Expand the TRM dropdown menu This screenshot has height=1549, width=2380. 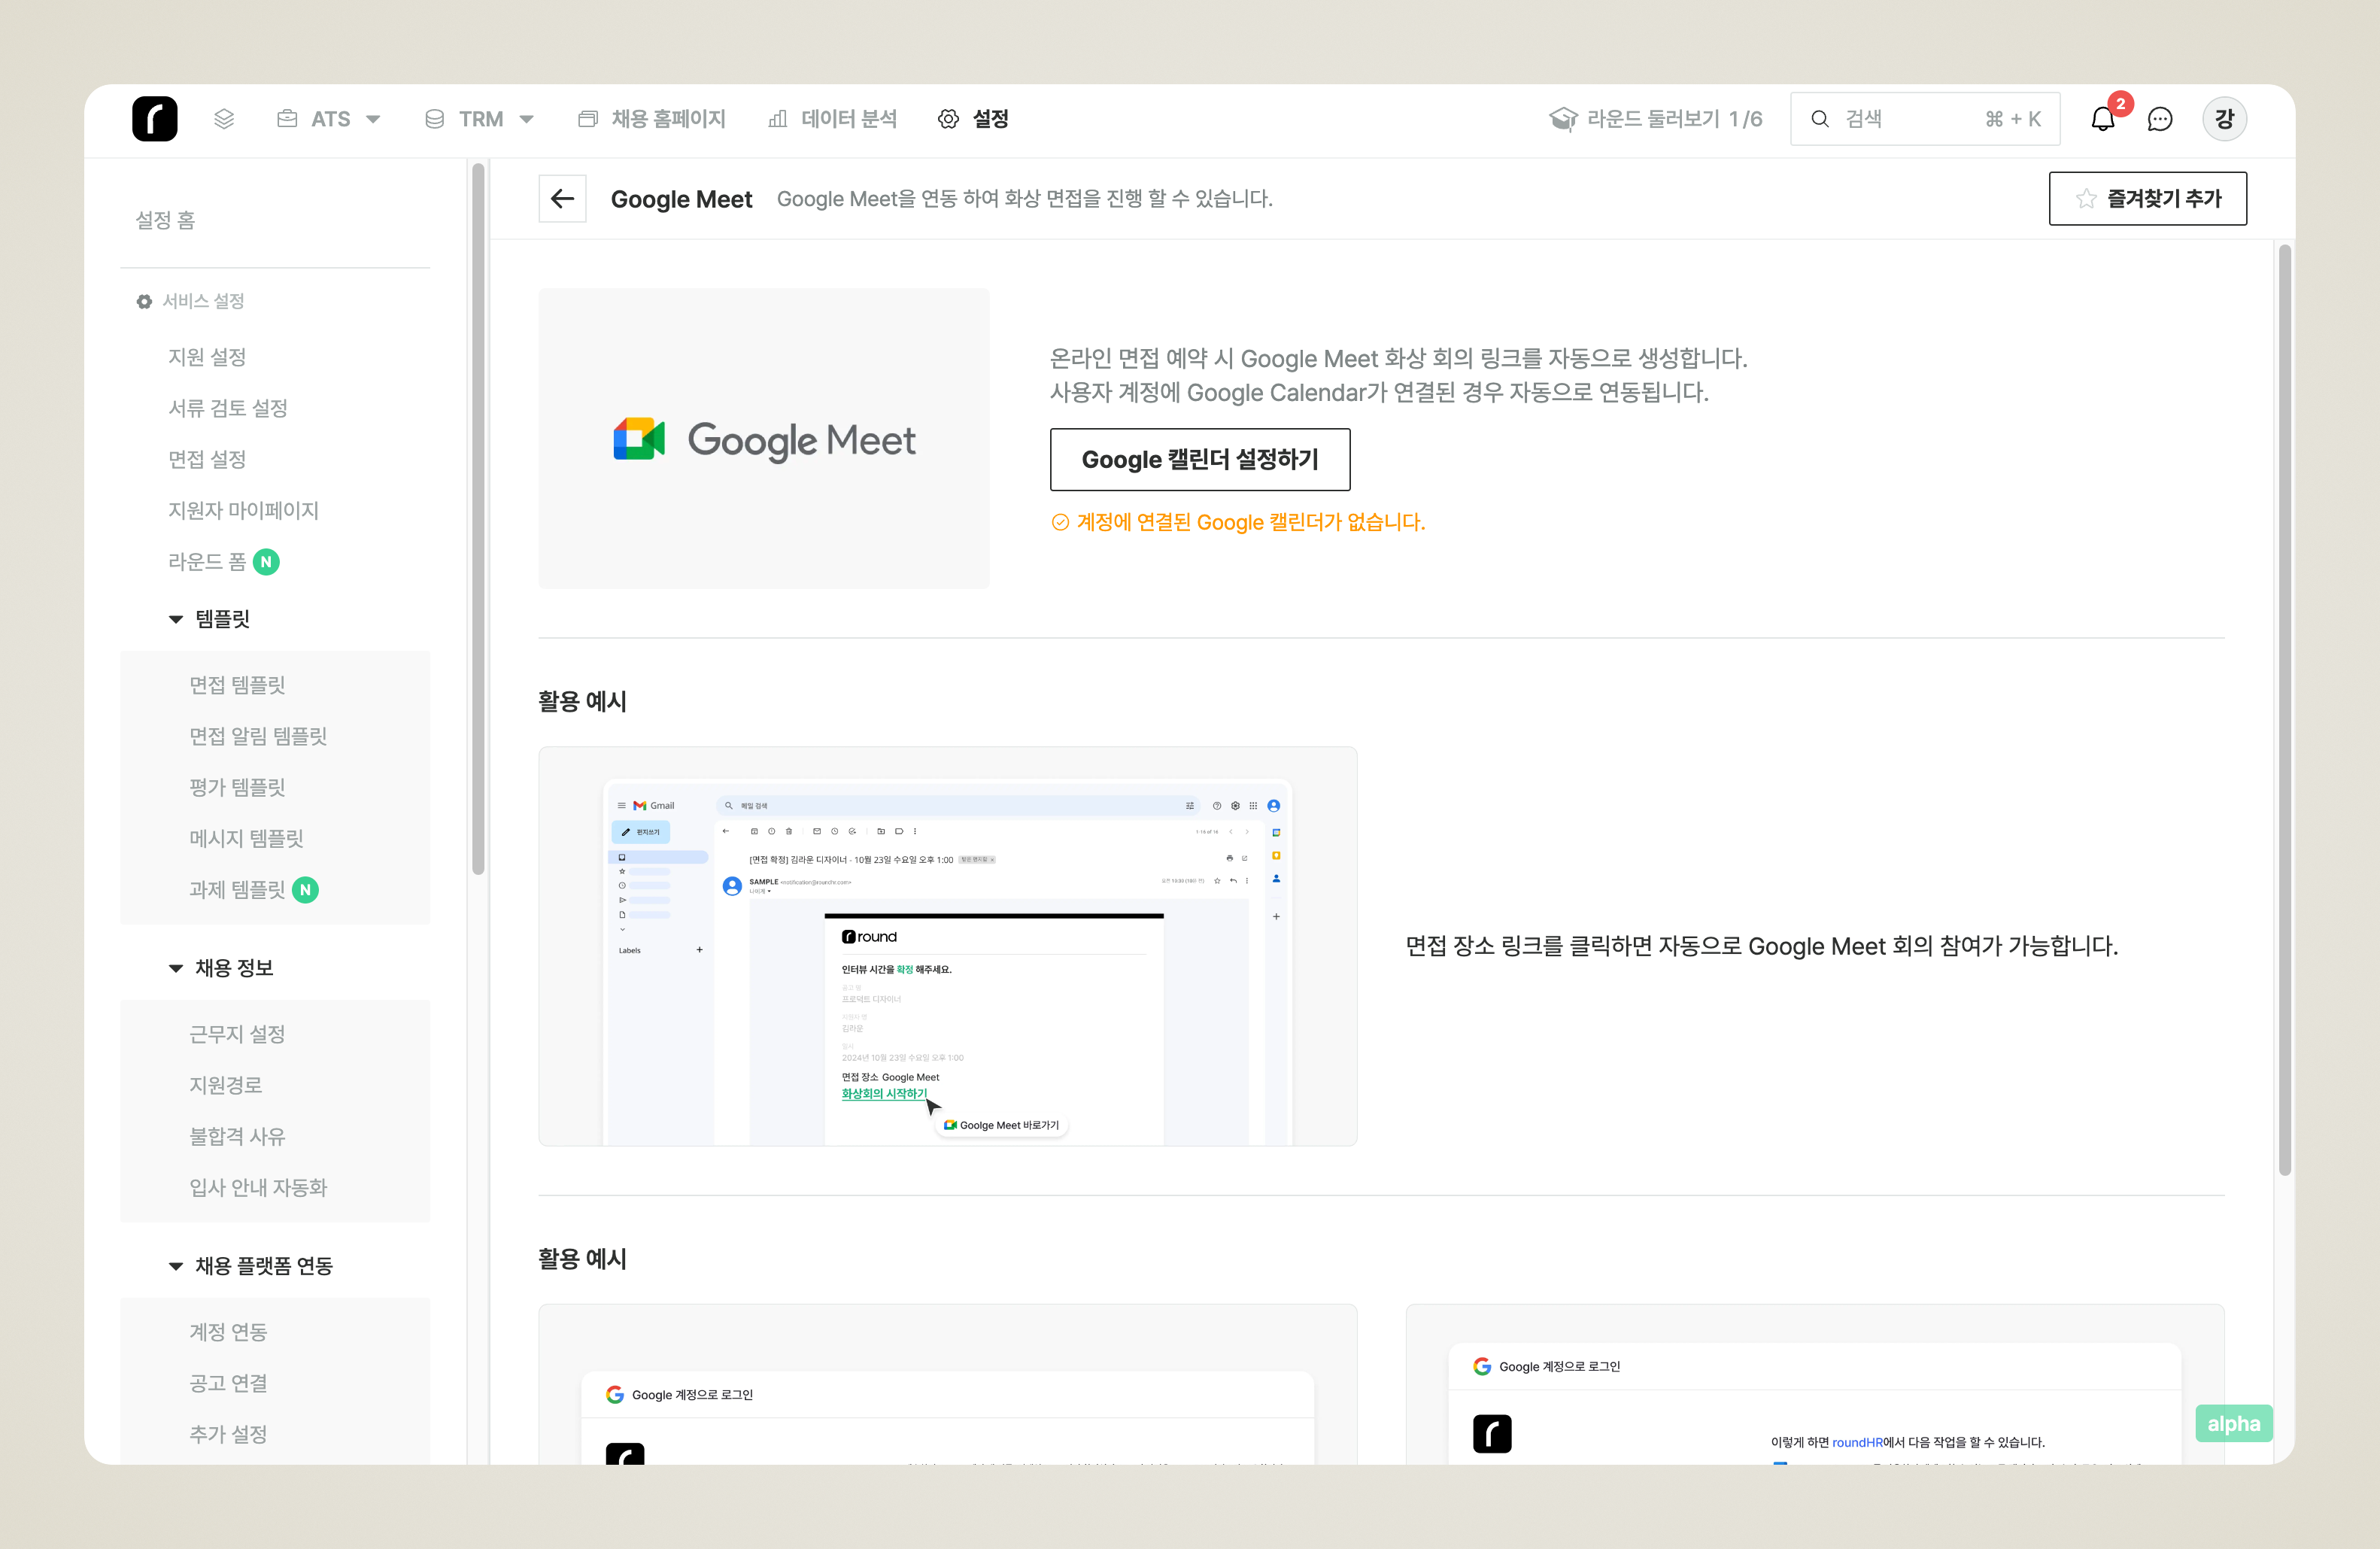479,119
